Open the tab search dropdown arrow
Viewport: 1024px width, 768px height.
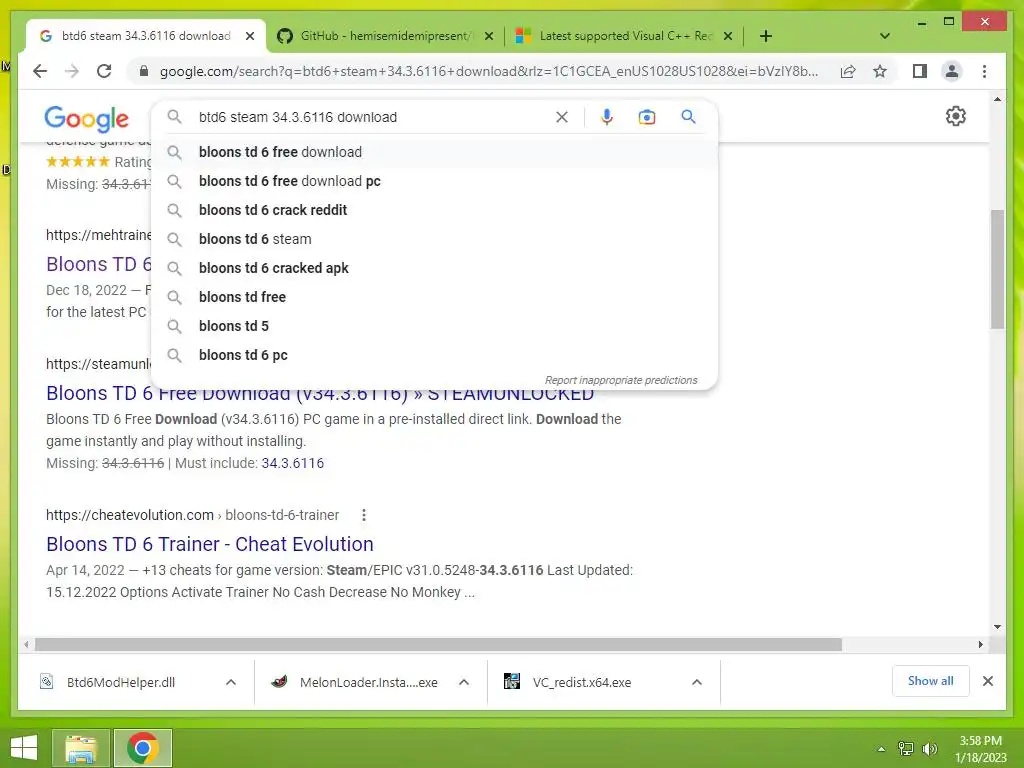pyautogui.click(x=885, y=36)
